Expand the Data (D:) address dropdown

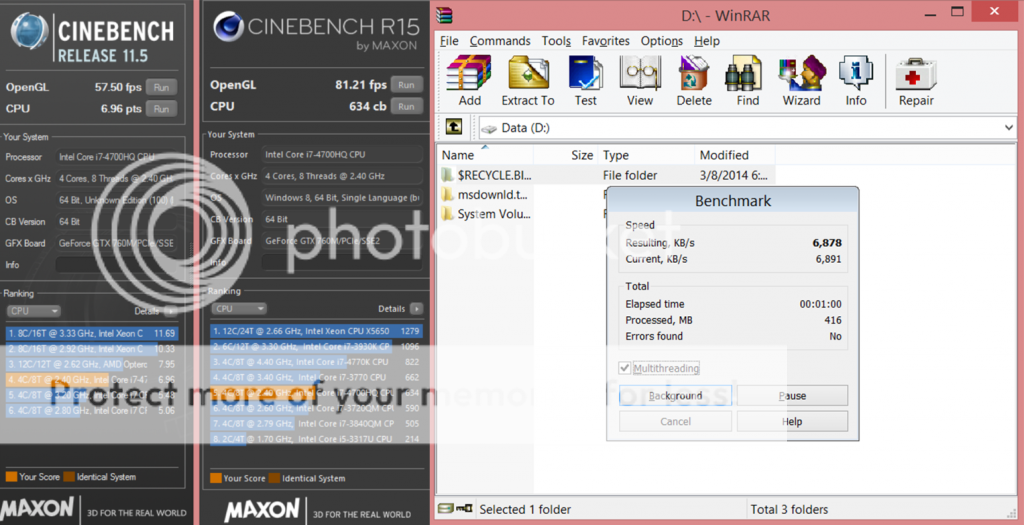[x=1007, y=128]
